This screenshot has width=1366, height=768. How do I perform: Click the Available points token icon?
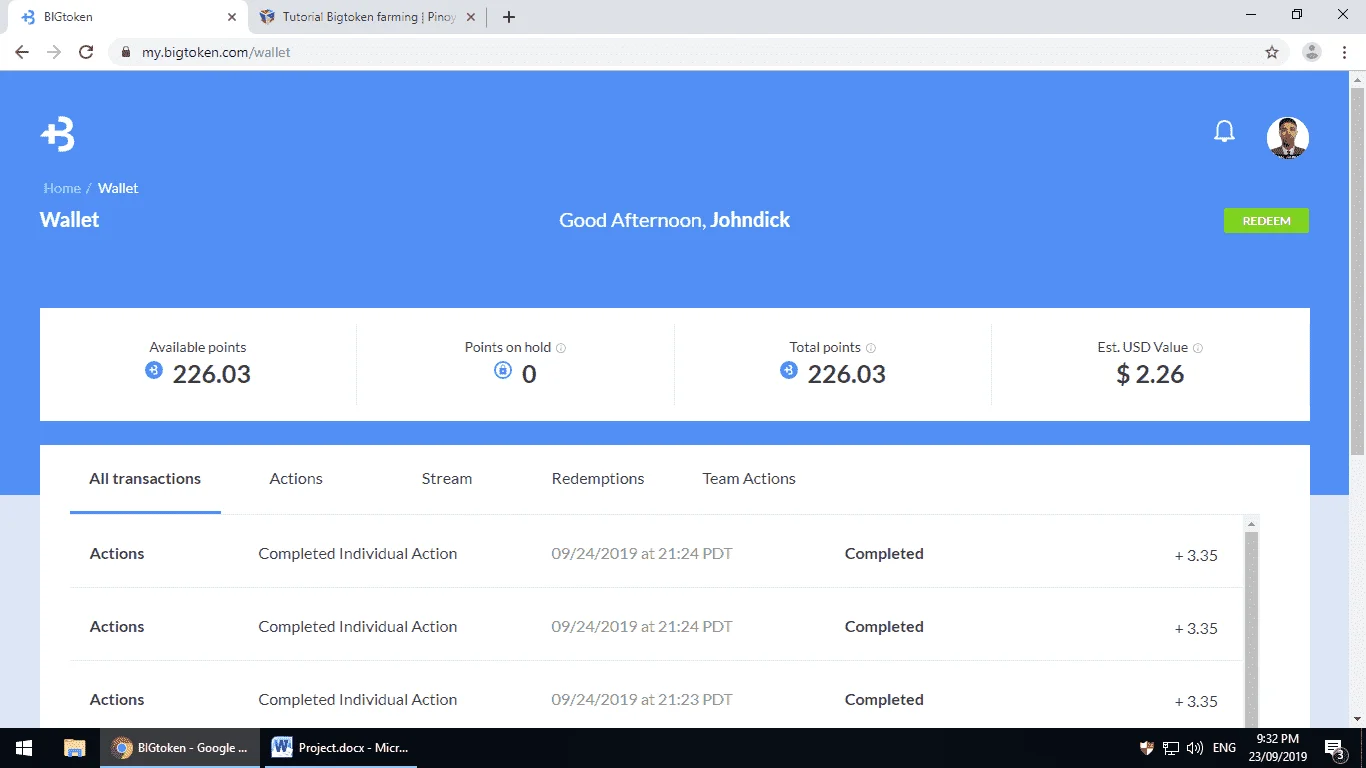(154, 371)
